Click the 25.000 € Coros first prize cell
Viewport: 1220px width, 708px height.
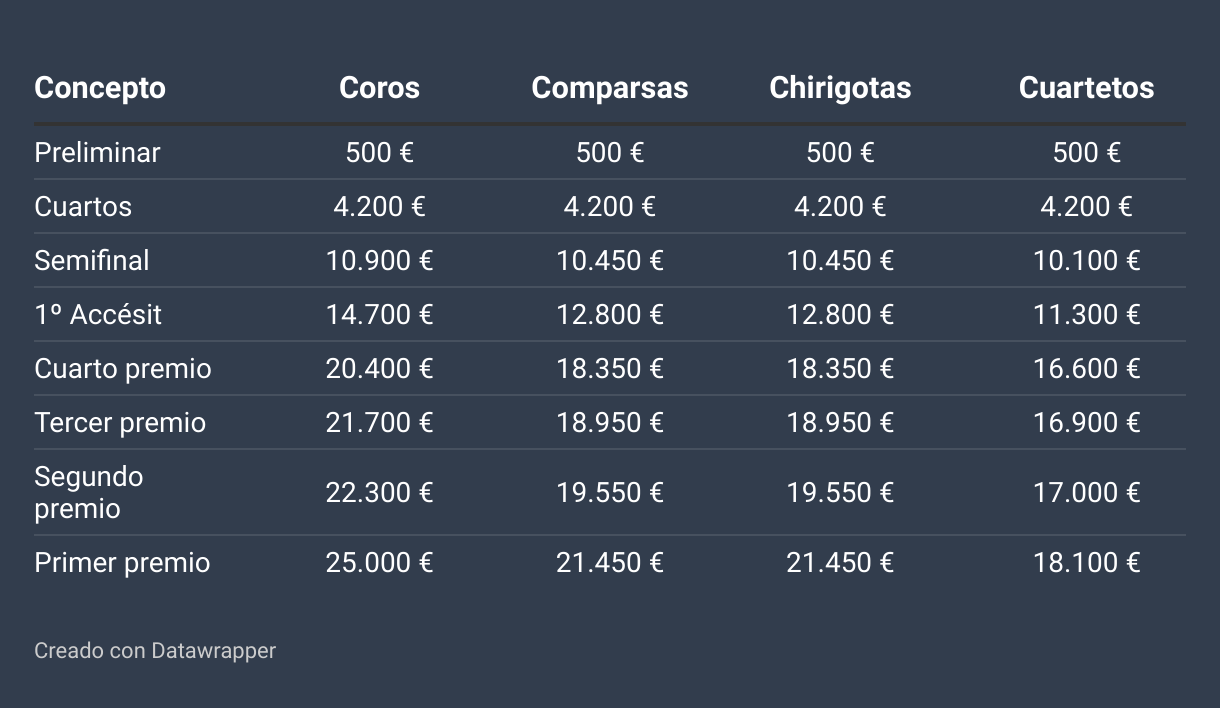[x=379, y=563]
